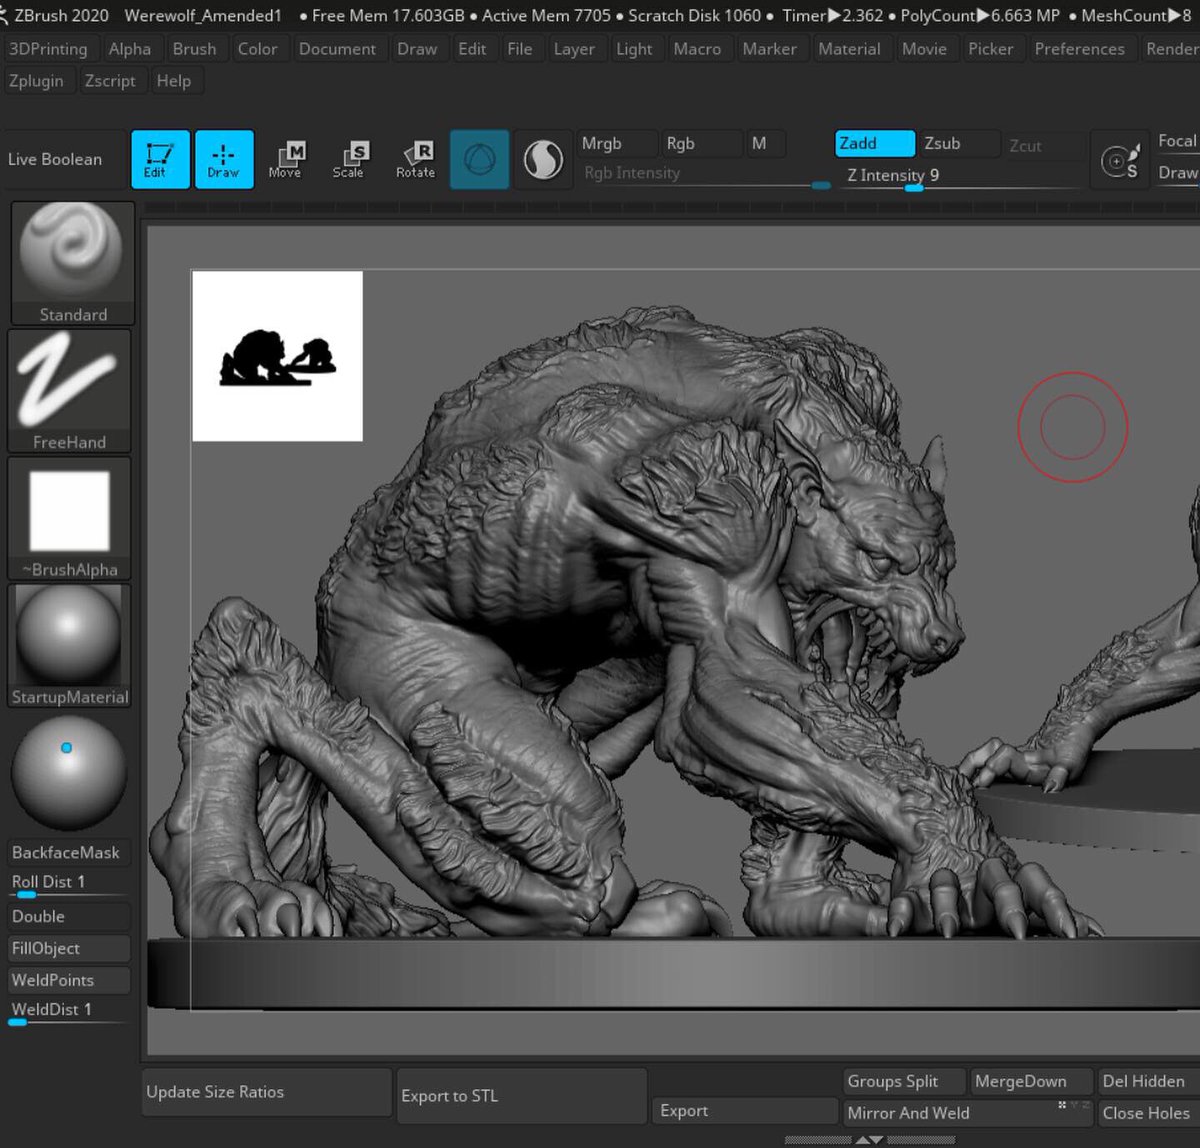Open the Draw menu
The image size is (1200, 1148).
(x=417, y=49)
